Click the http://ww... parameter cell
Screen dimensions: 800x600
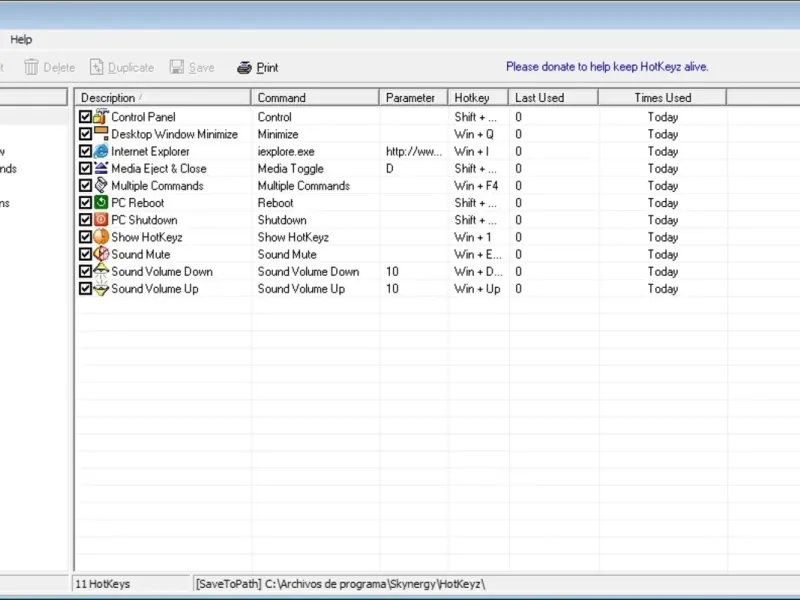[414, 152]
